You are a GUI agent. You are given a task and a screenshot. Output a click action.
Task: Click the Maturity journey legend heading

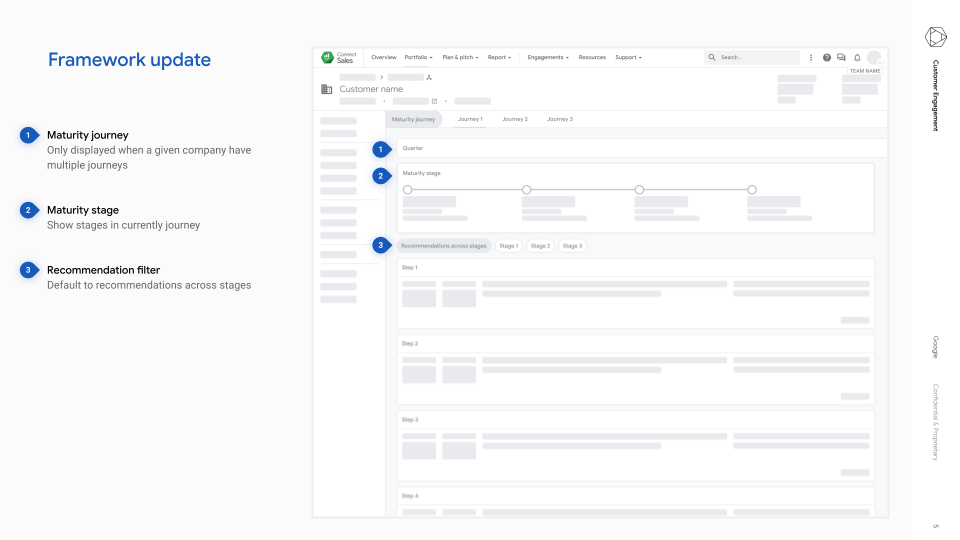(88, 135)
